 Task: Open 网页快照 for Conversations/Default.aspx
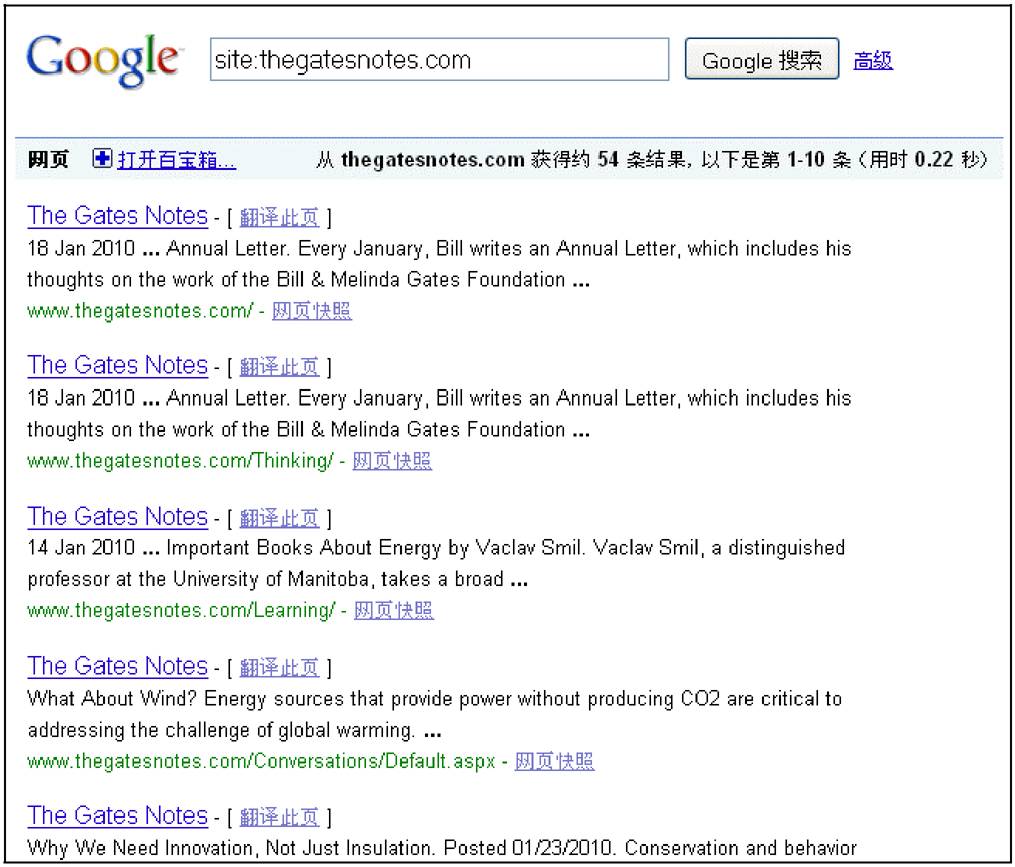[x=554, y=761]
